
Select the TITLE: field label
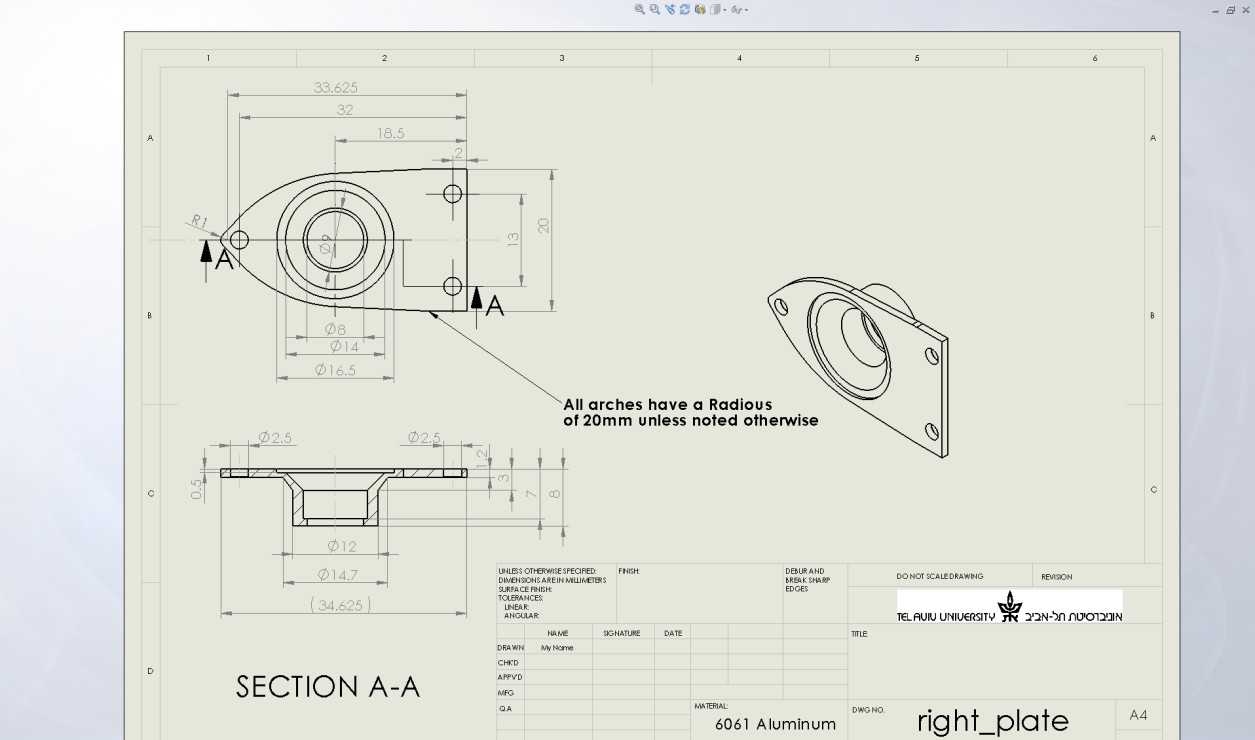click(859, 633)
